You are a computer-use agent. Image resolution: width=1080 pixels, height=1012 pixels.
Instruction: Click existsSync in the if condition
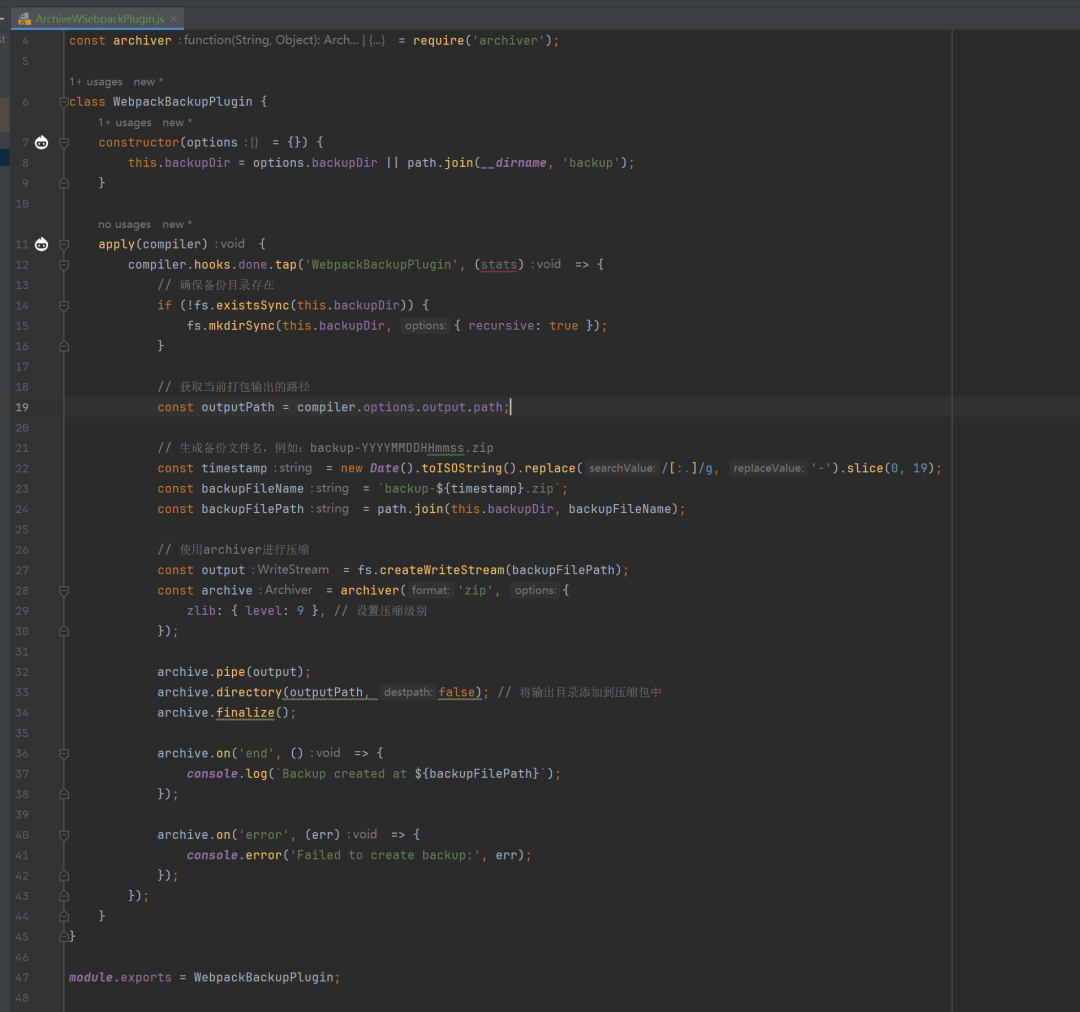pos(253,305)
